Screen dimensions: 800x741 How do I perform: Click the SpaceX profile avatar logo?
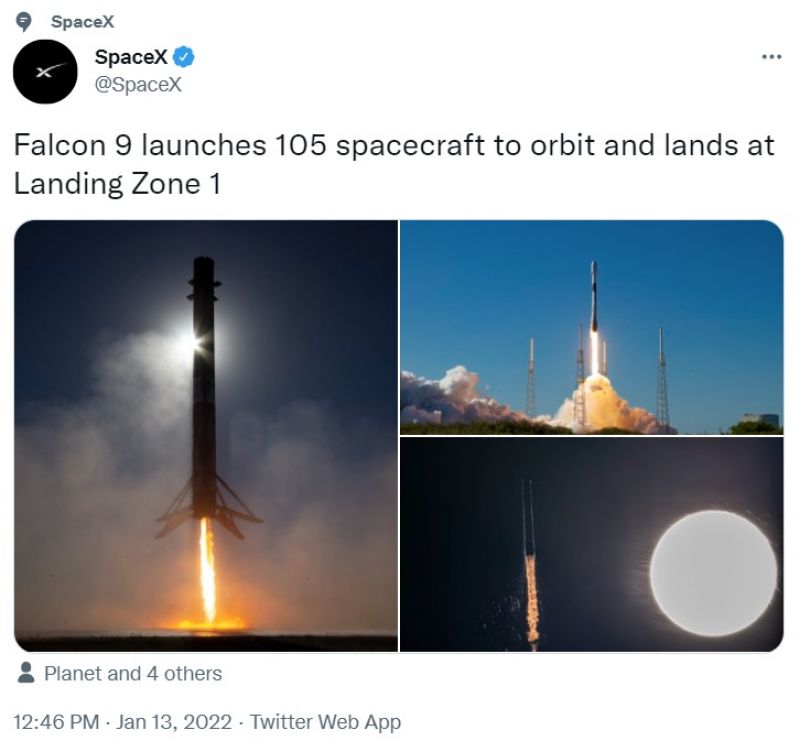point(45,71)
